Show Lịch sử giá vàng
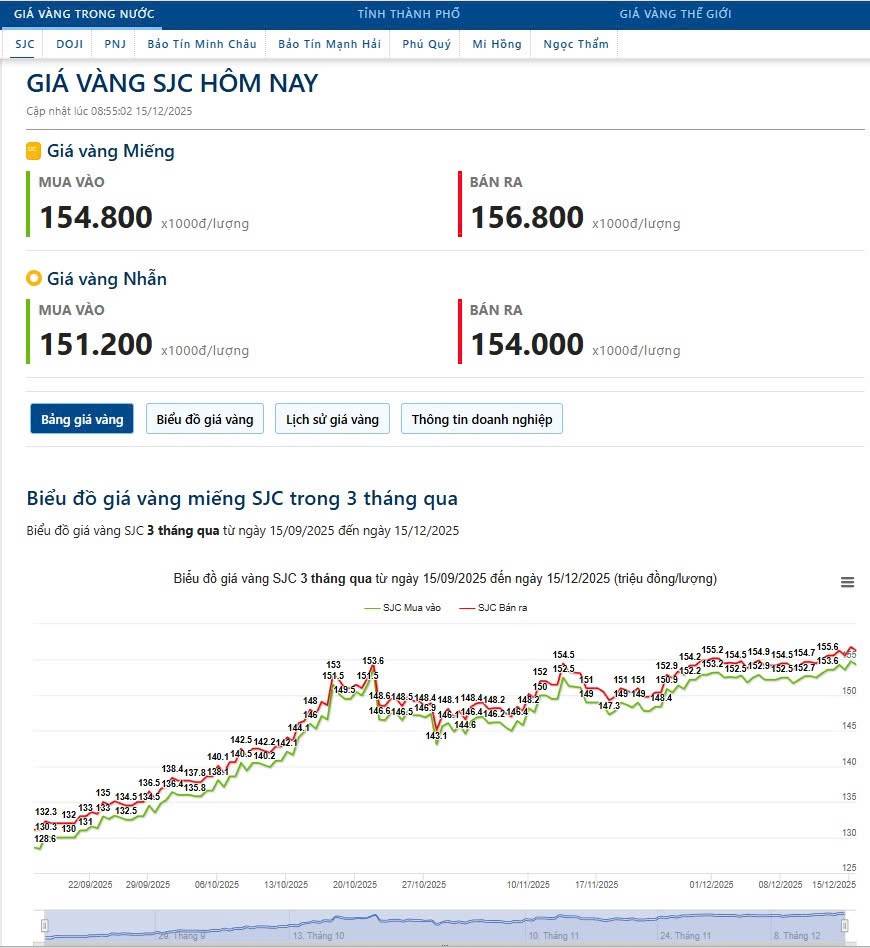Viewport: 870px width, 948px height. coord(332,419)
